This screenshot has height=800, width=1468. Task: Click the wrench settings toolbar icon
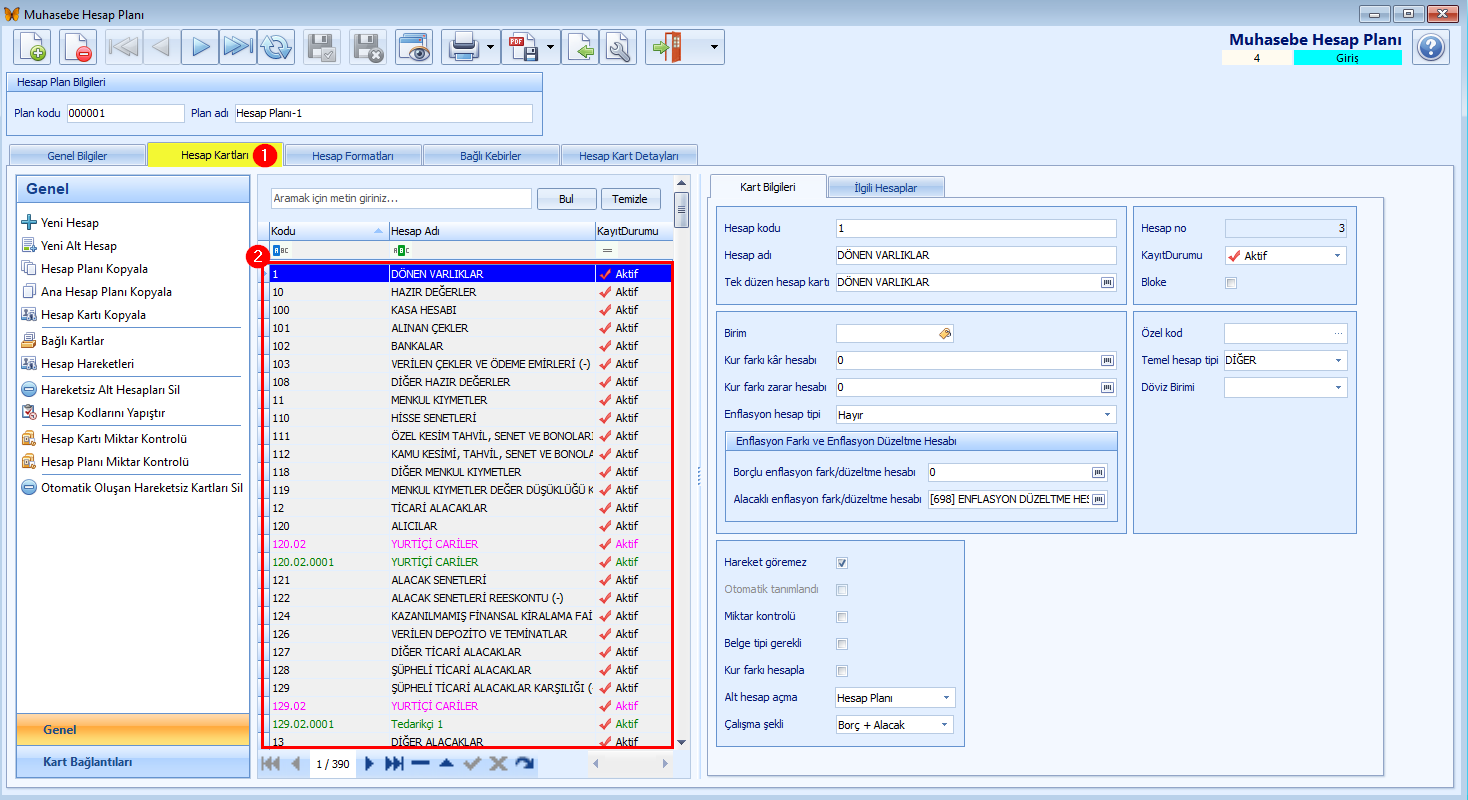click(618, 47)
